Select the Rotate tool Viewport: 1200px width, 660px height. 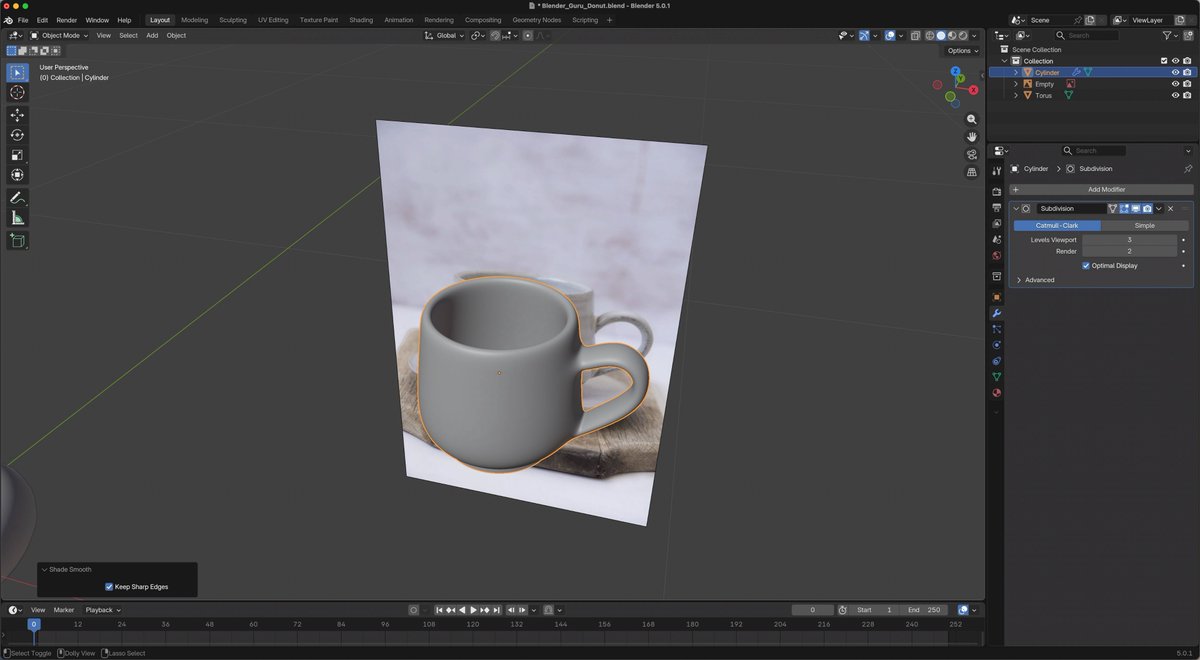click(17, 135)
